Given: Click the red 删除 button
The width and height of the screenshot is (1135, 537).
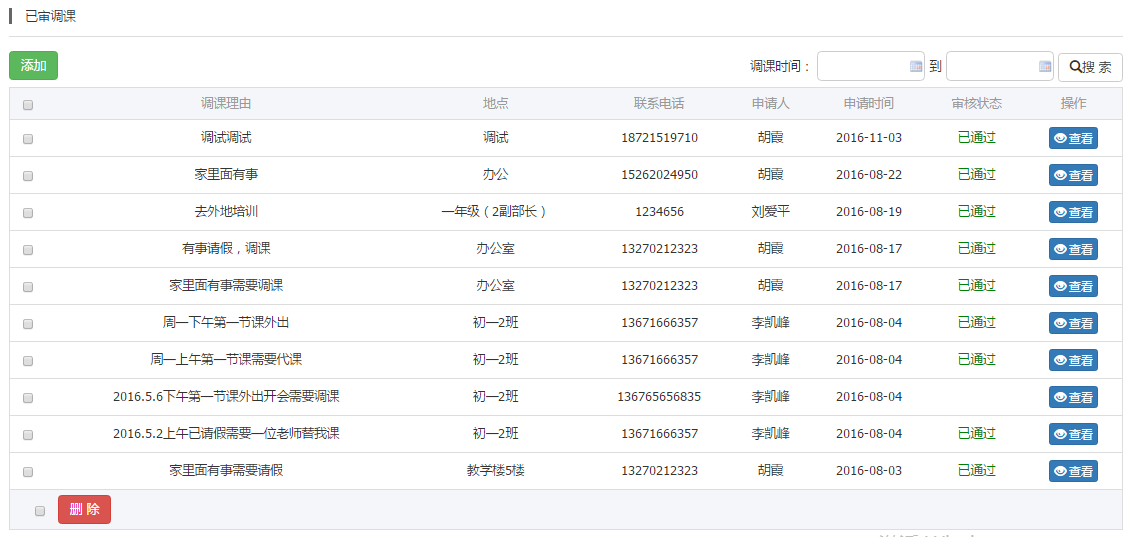Looking at the screenshot, I should pyautogui.click(x=84, y=510).
